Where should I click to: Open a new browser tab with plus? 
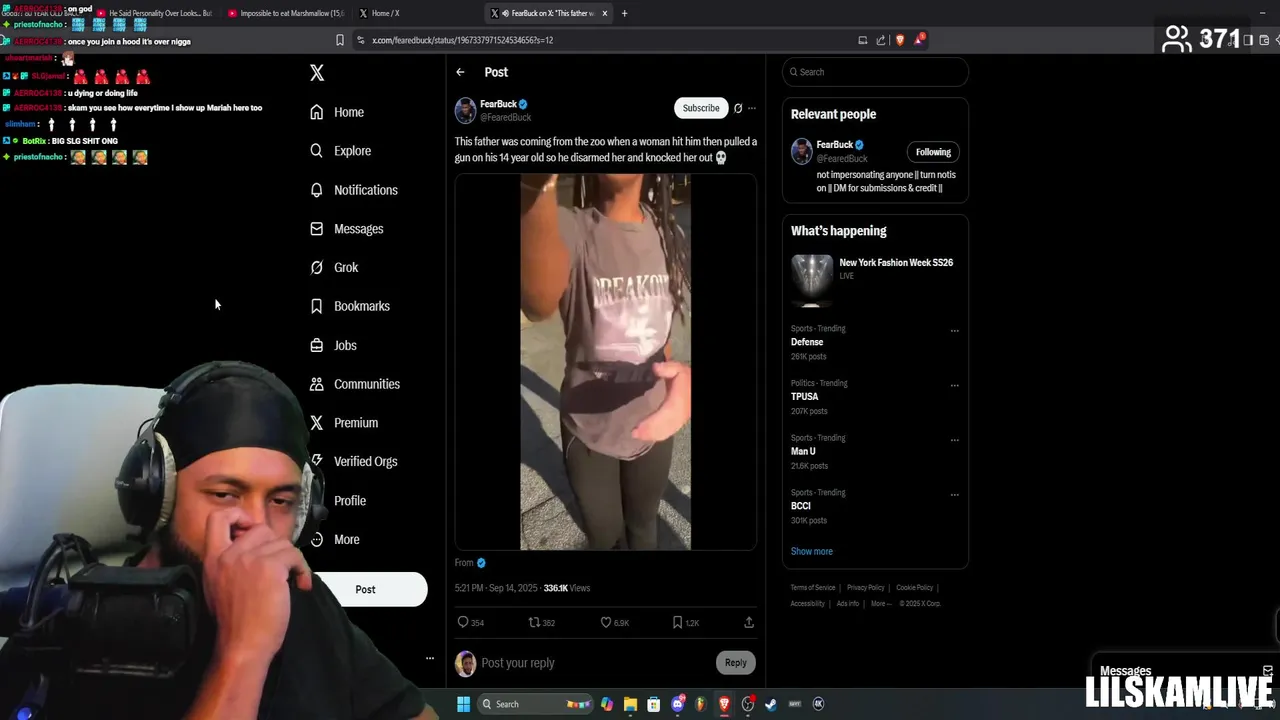click(x=624, y=14)
